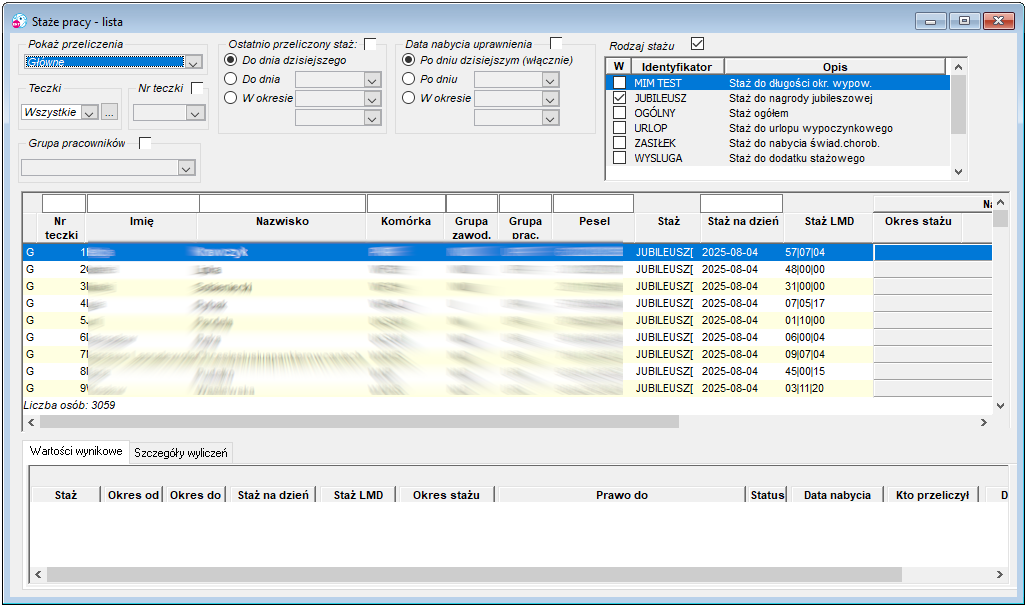
Task: Select row with Staż LMD 07|05|17
Action: pos(507,303)
